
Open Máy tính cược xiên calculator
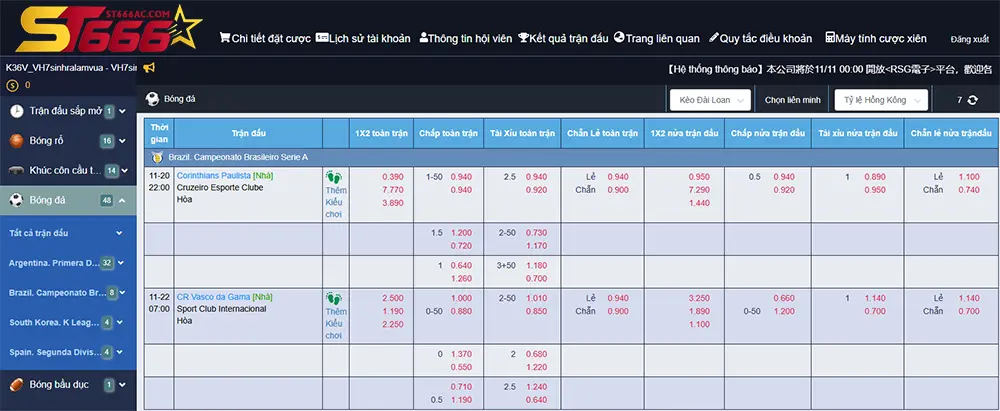pos(876,38)
